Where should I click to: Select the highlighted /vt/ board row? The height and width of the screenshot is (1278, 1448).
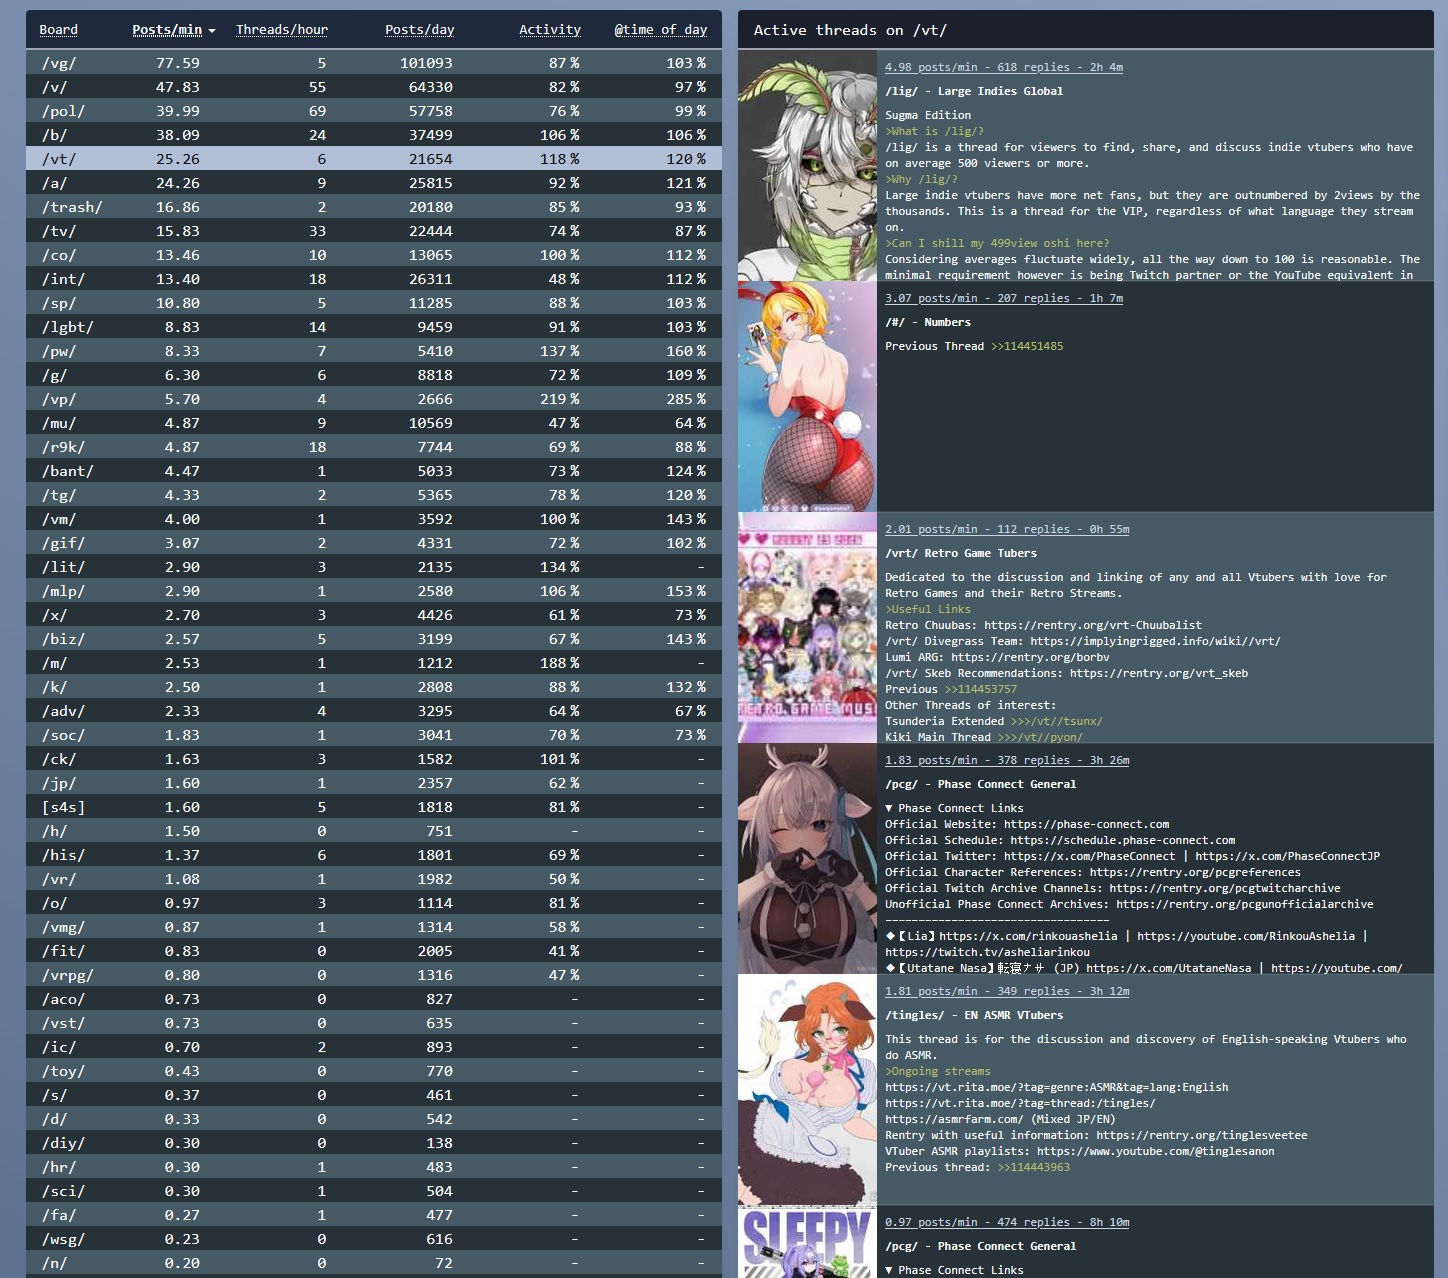point(374,159)
